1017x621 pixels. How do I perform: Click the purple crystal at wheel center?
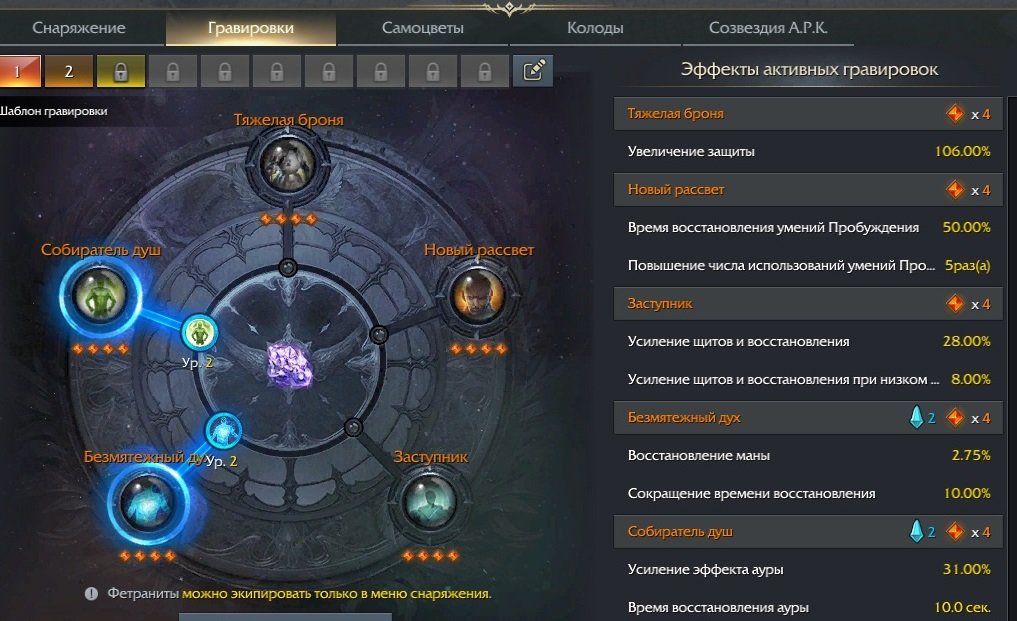(291, 366)
